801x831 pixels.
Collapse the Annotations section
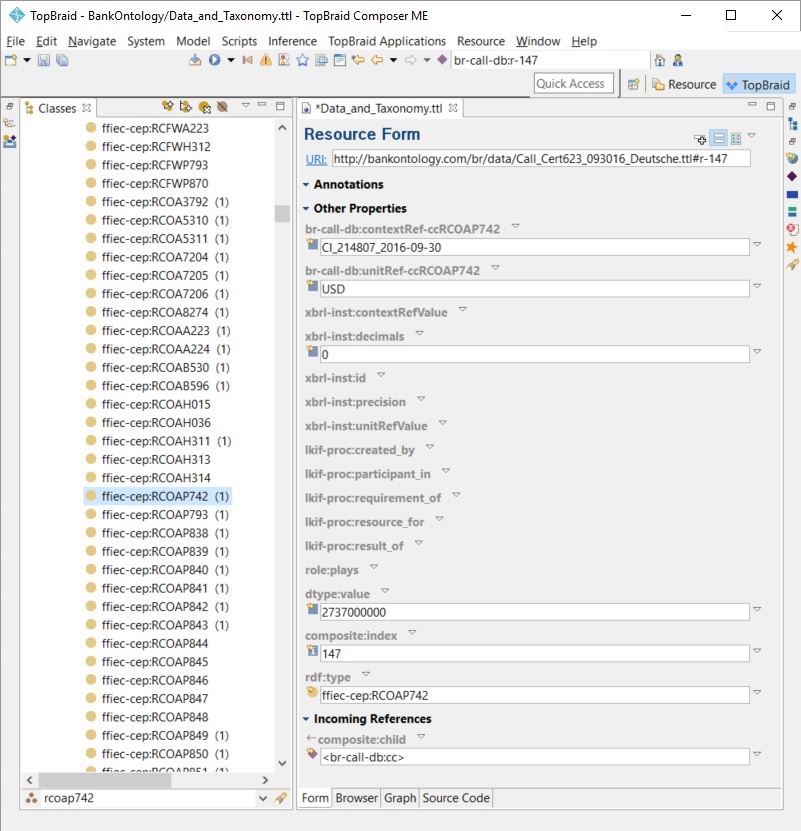pos(307,185)
